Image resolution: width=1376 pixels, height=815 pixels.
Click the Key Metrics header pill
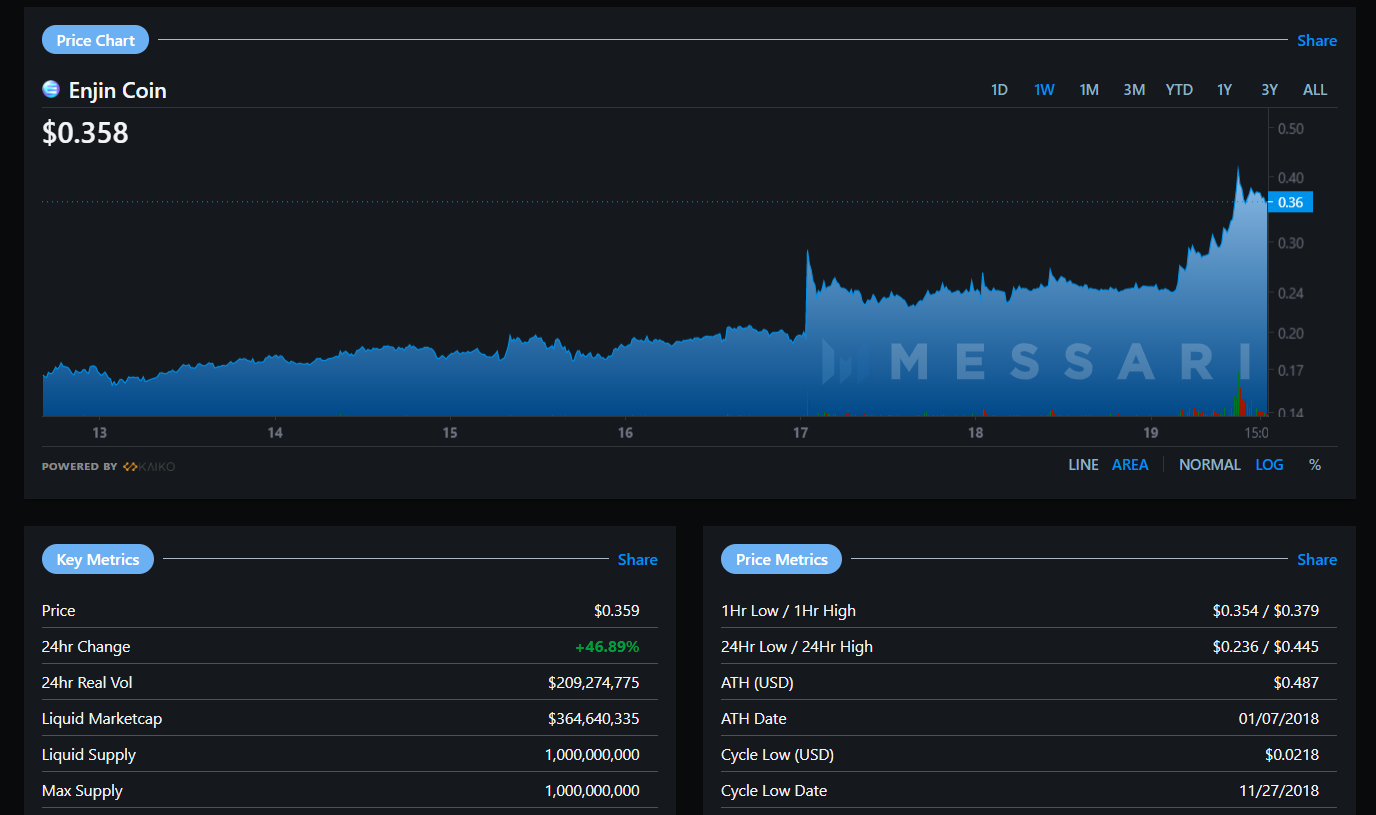pyautogui.click(x=98, y=559)
